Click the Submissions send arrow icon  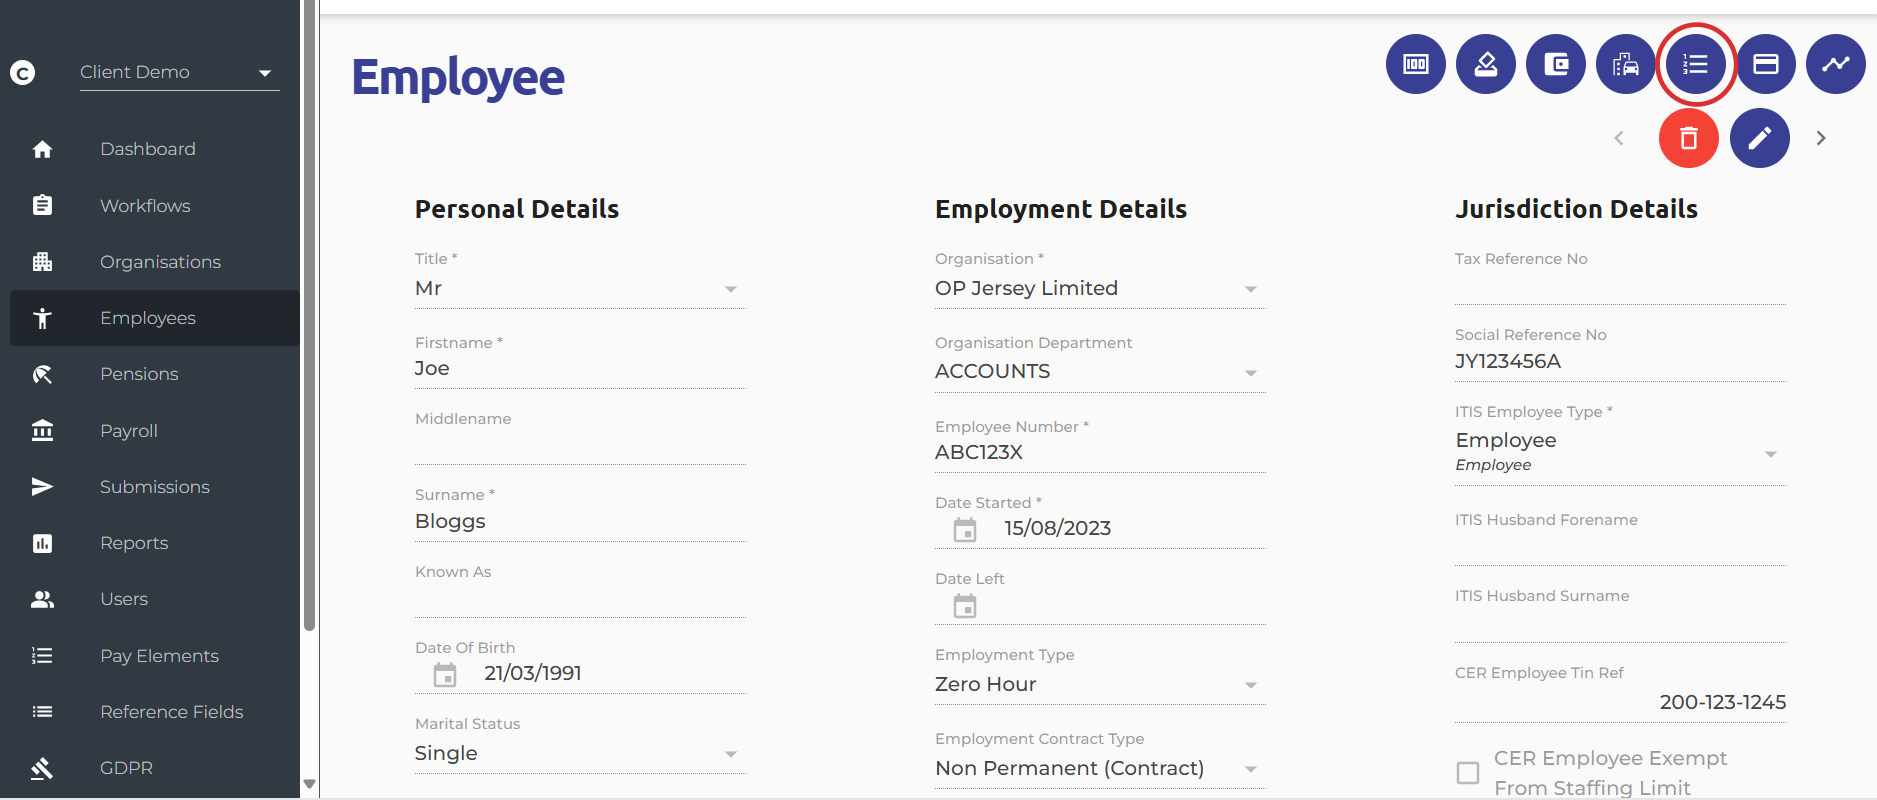coord(42,487)
